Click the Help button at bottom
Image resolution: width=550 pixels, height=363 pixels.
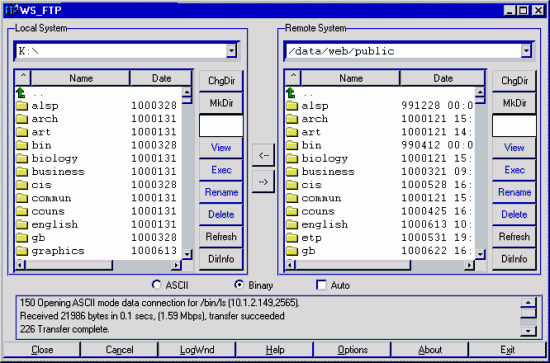pyautogui.click(x=274, y=350)
